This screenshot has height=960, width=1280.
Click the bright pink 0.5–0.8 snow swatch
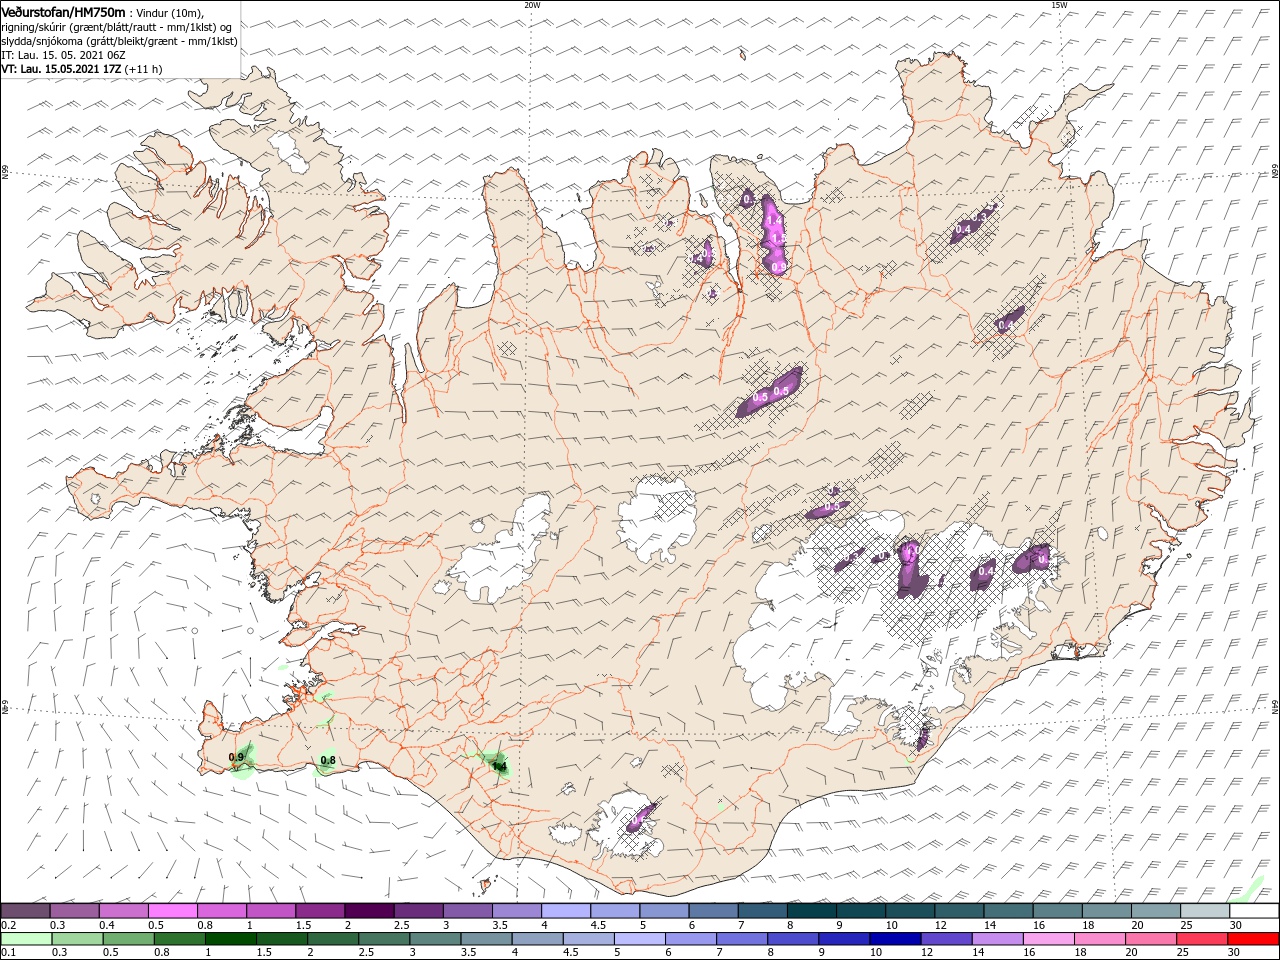[173, 911]
